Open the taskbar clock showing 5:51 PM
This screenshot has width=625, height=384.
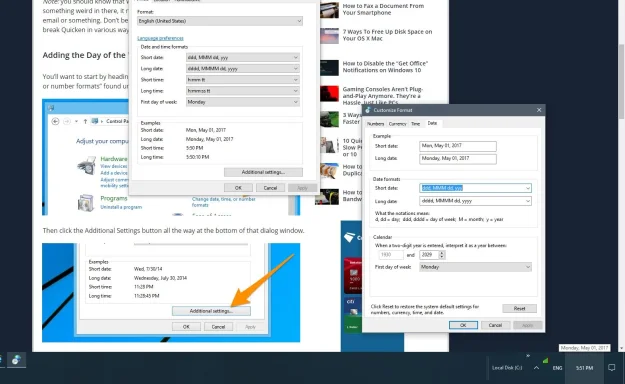(584, 368)
